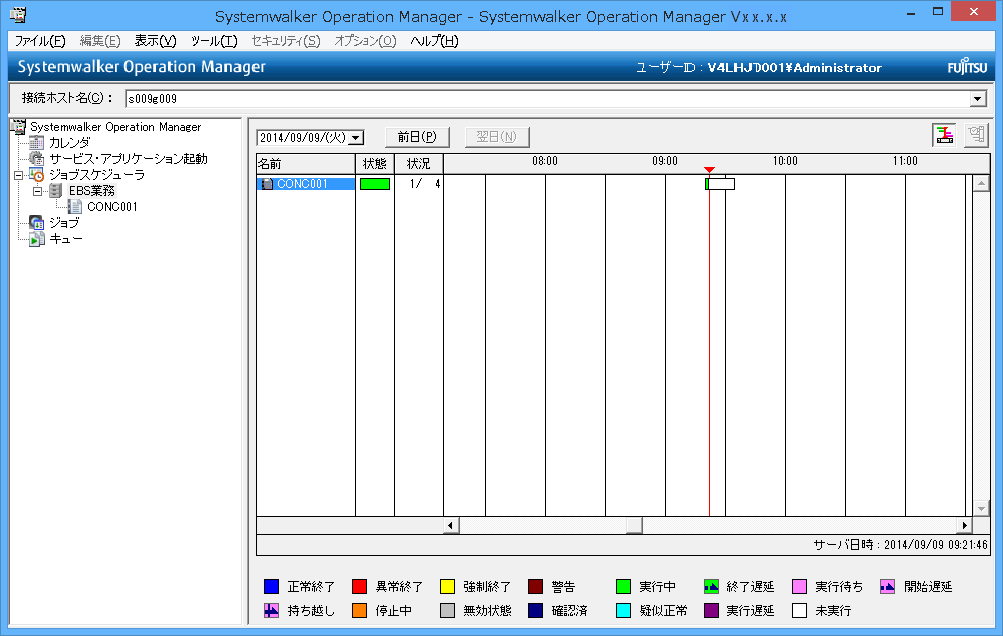Click the Gantt chart view toolbar icon

point(944,134)
